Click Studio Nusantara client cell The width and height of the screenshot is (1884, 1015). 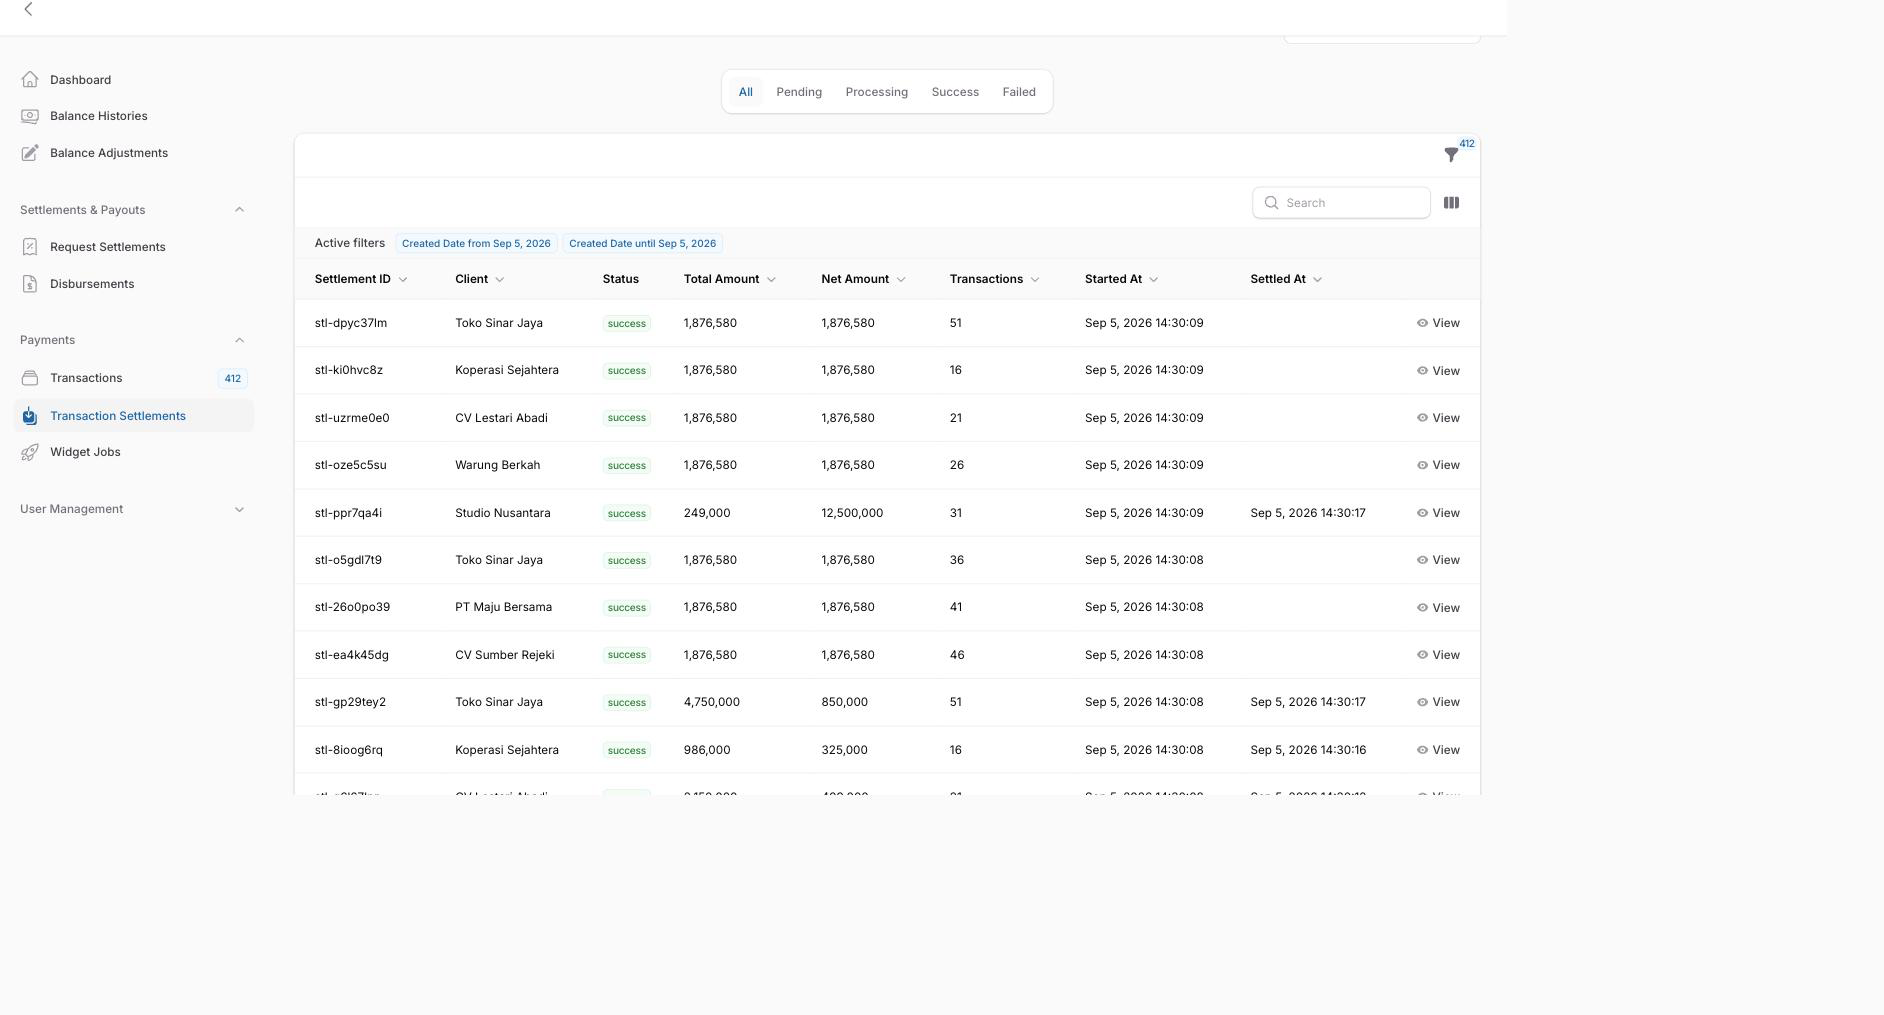503,513
